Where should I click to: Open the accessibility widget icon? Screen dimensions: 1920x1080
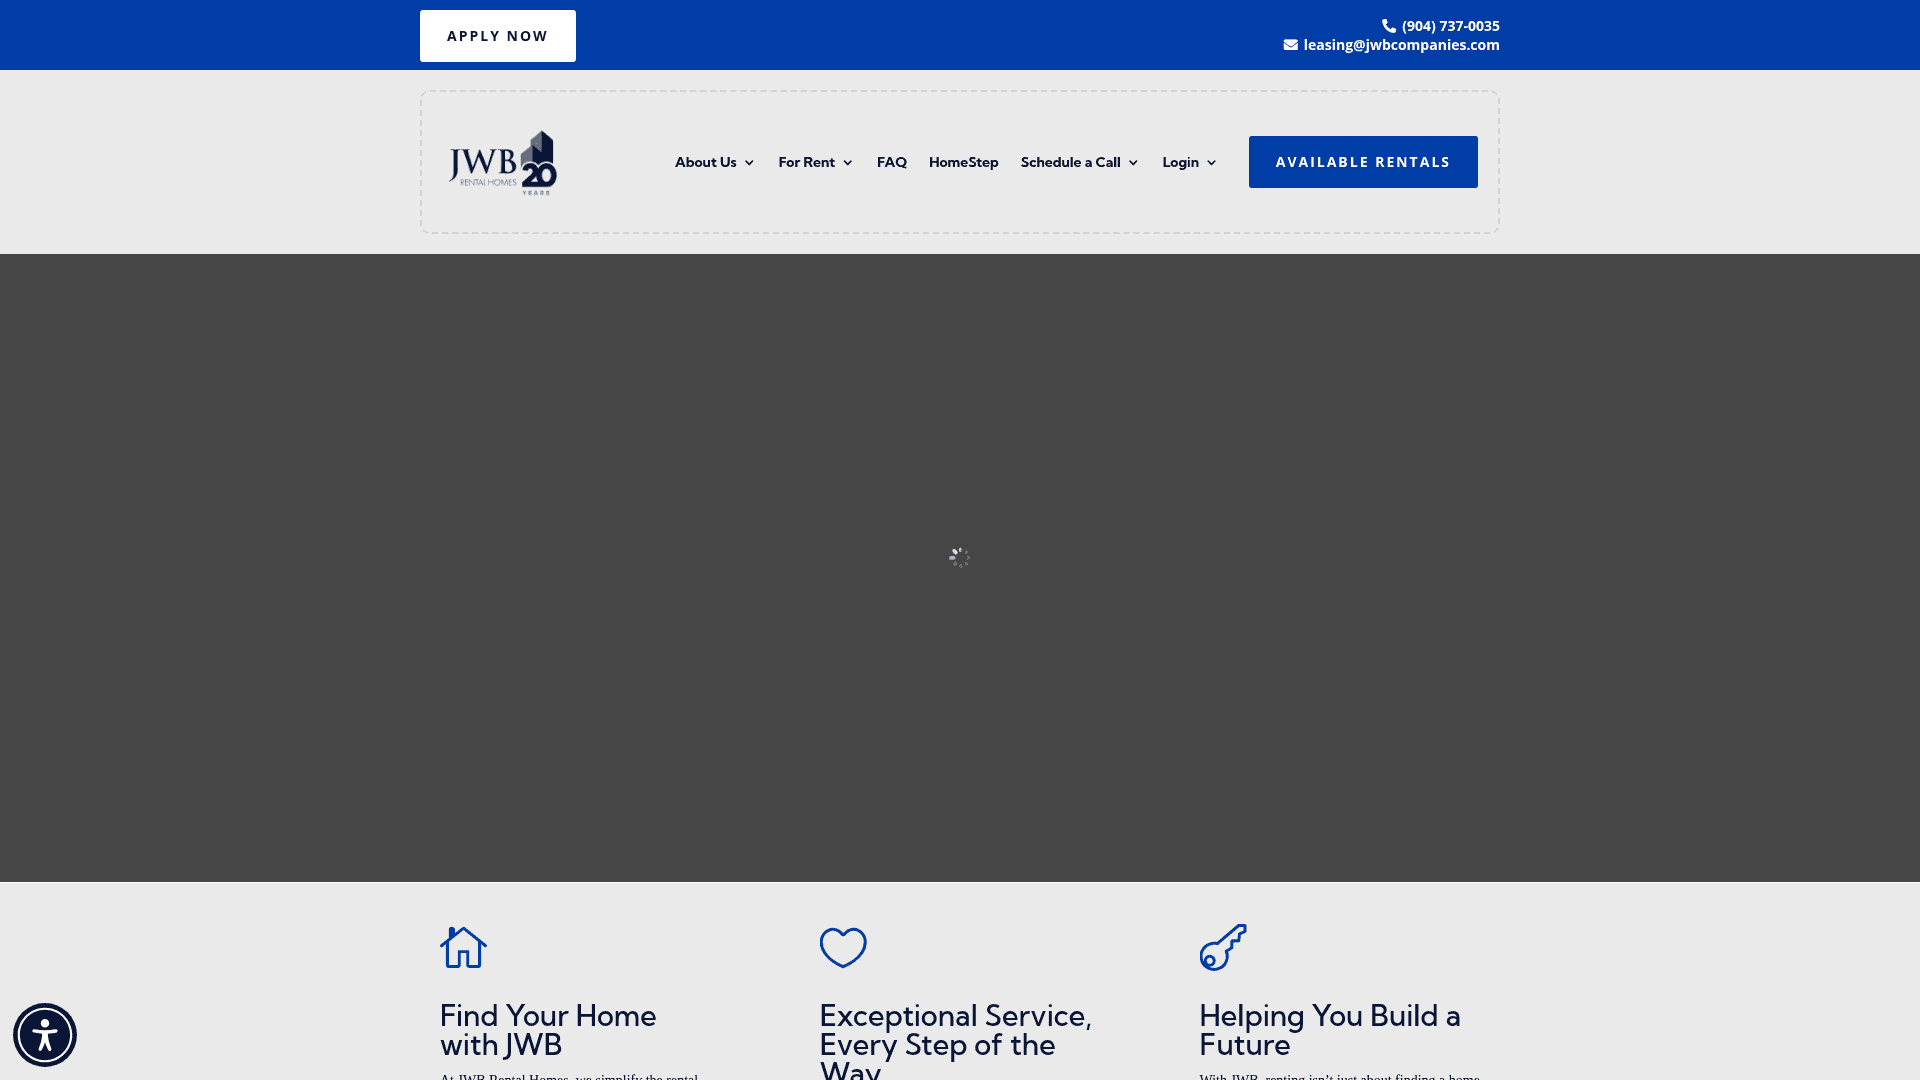45,1035
